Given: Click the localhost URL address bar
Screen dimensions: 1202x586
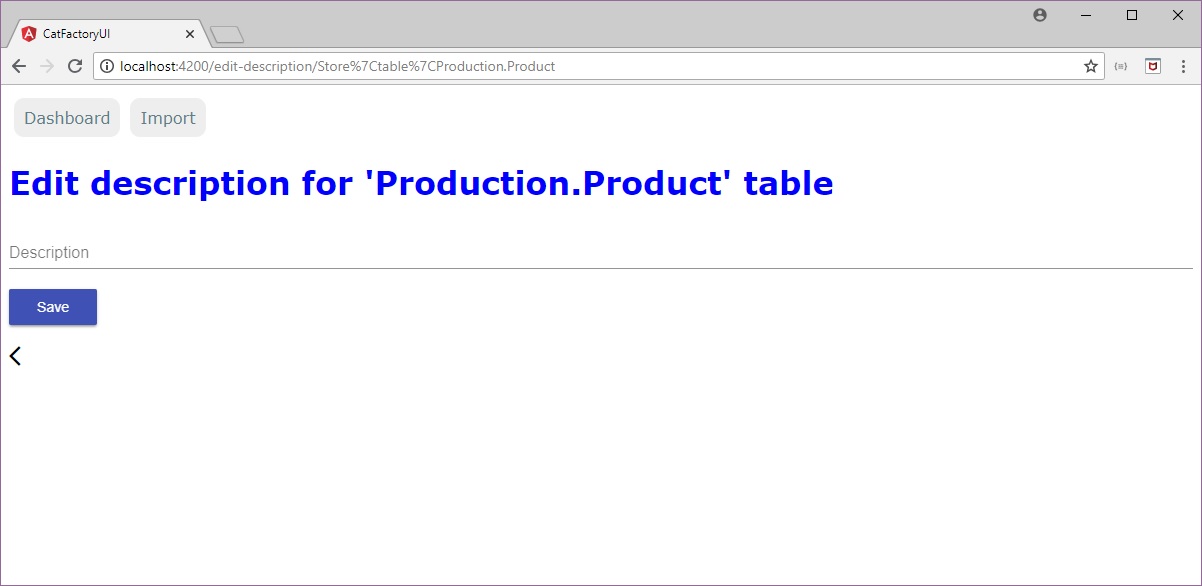Looking at the screenshot, I should pos(590,66).
